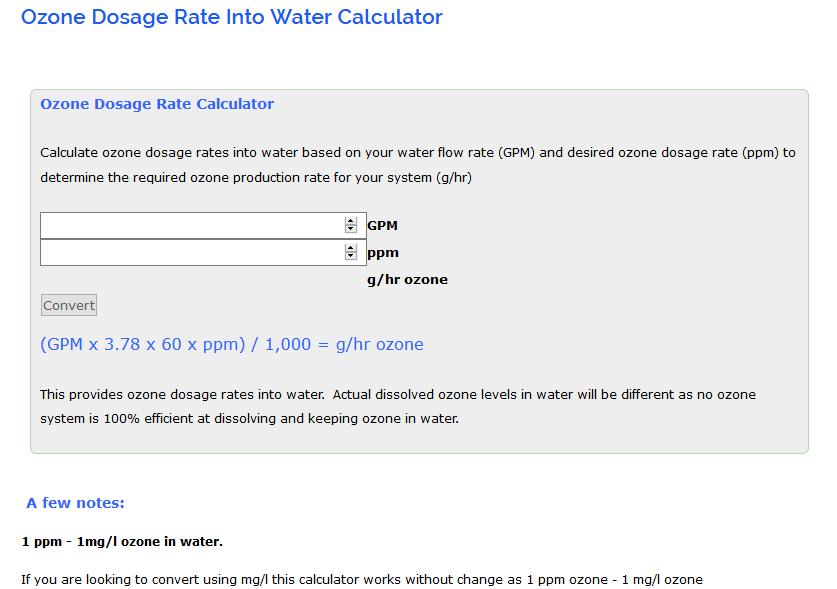Click the line 'determine the required ozone production rate'
The width and height of the screenshot is (837, 589).
[x=255, y=178]
